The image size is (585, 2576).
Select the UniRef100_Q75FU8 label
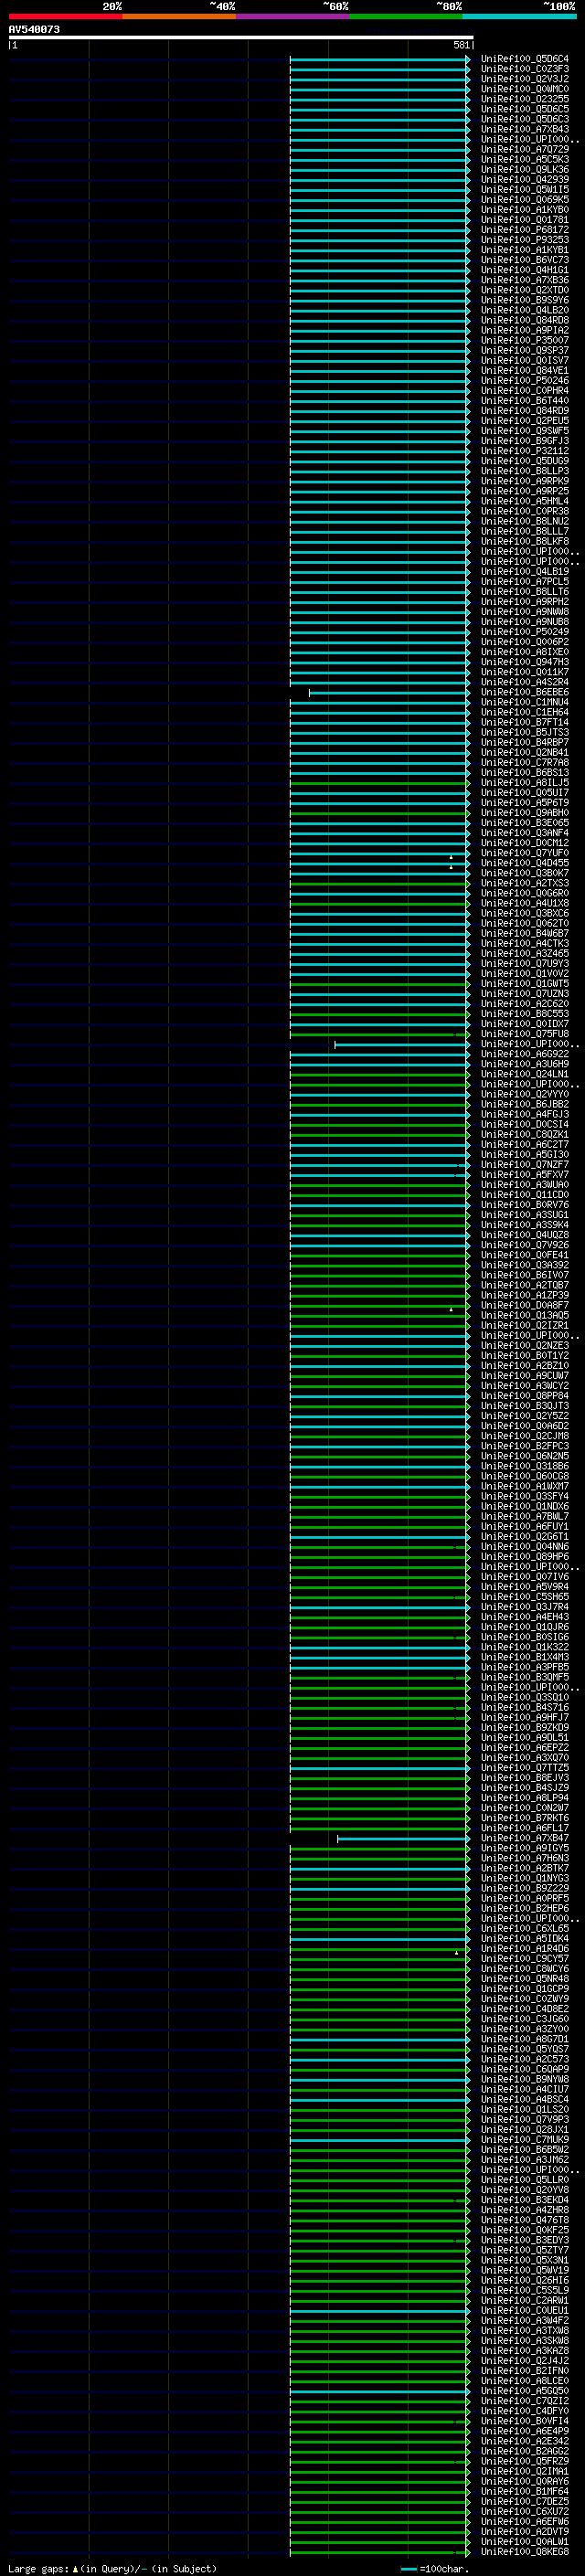(x=525, y=1033)
